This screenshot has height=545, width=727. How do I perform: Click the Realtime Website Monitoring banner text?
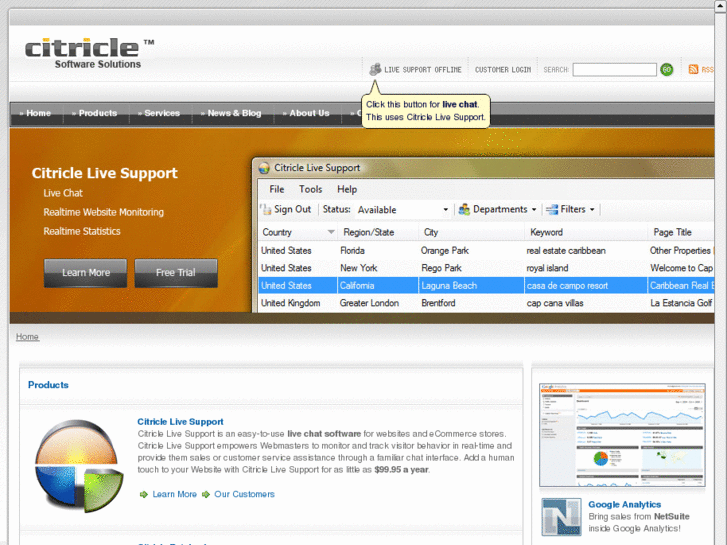[103, 212]
